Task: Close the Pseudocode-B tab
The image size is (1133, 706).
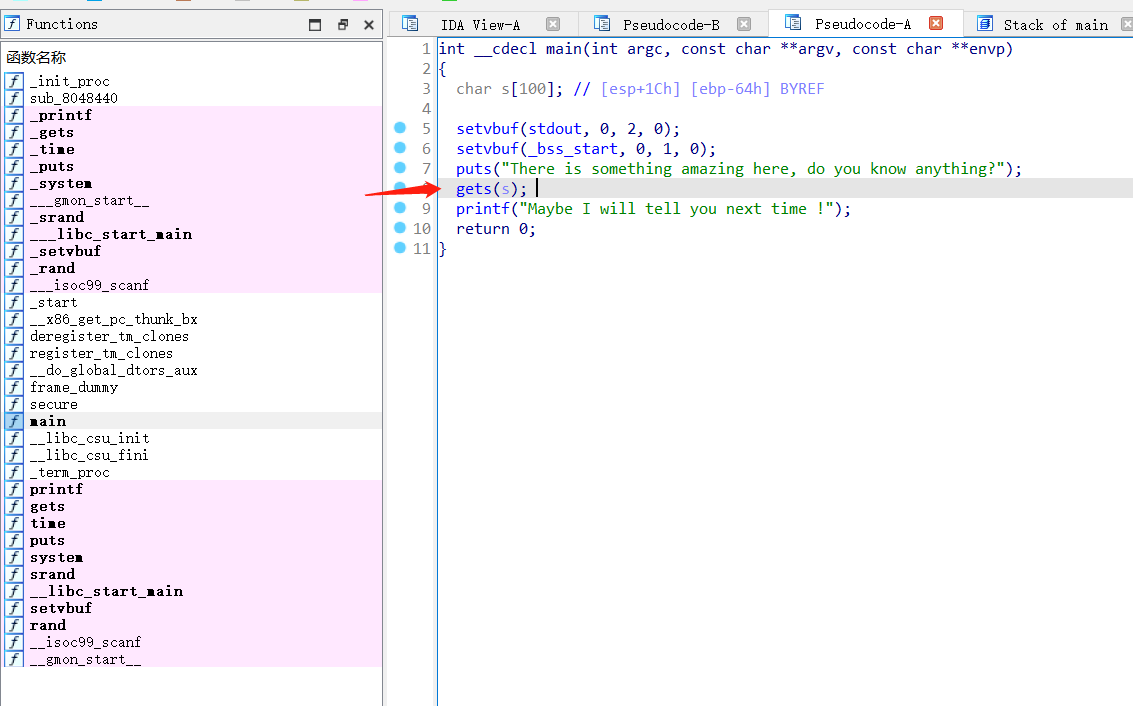Action: point(744,24)
